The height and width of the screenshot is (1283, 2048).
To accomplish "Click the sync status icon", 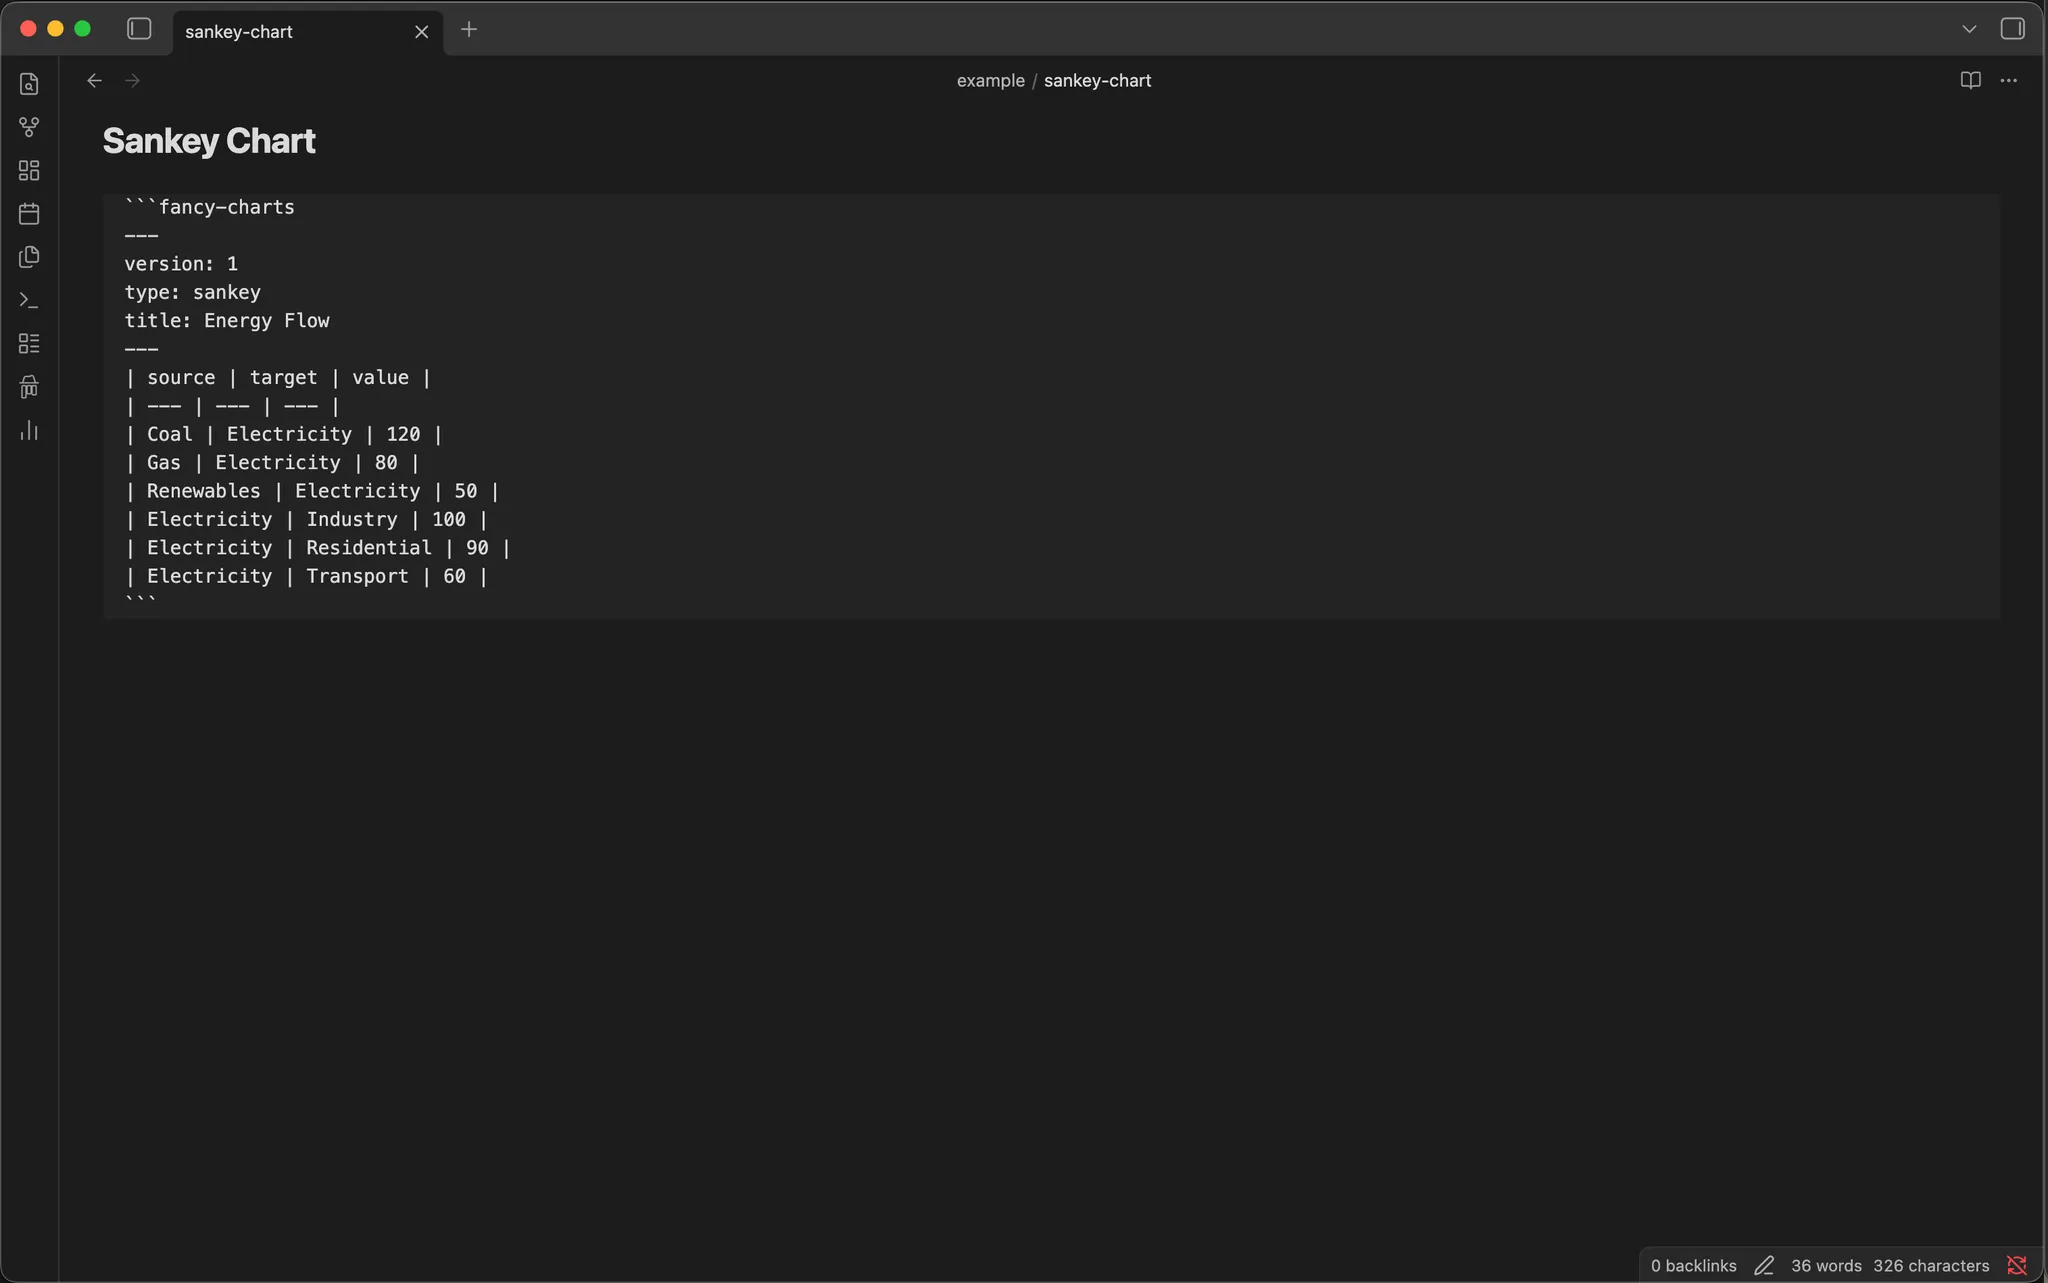I will [2017, 1266].
